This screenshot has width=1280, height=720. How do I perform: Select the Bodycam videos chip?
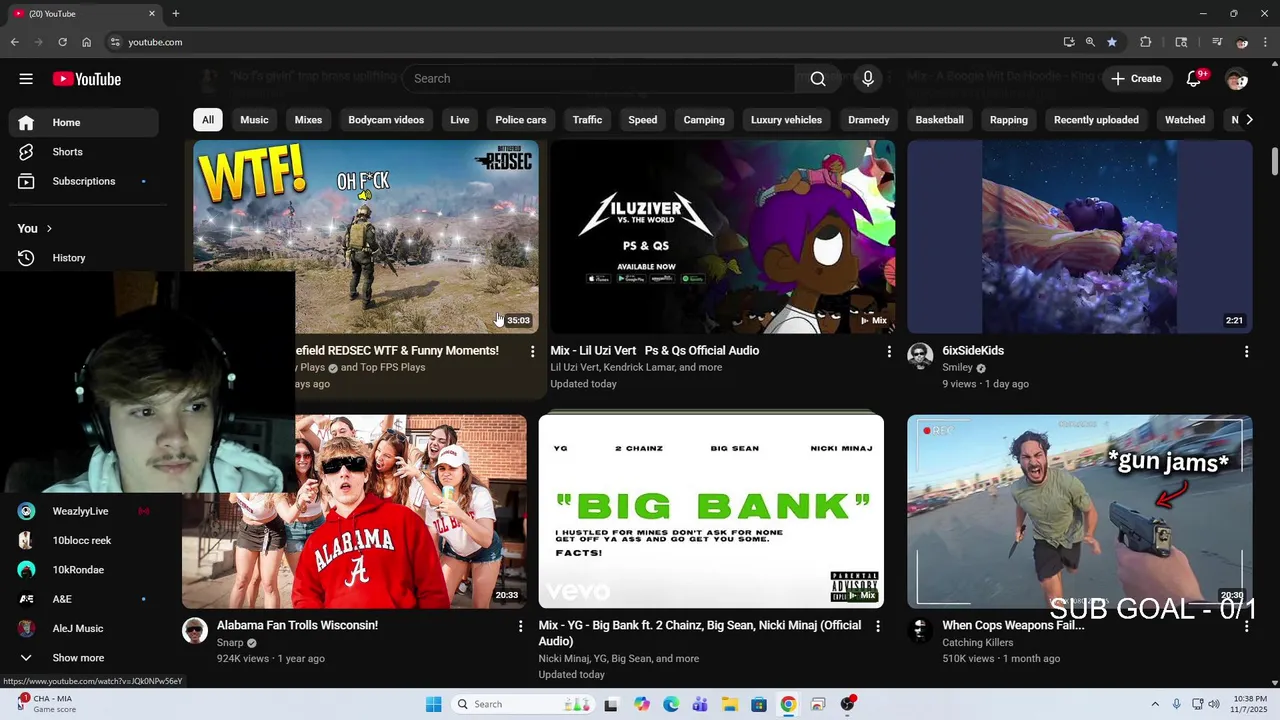386,120
